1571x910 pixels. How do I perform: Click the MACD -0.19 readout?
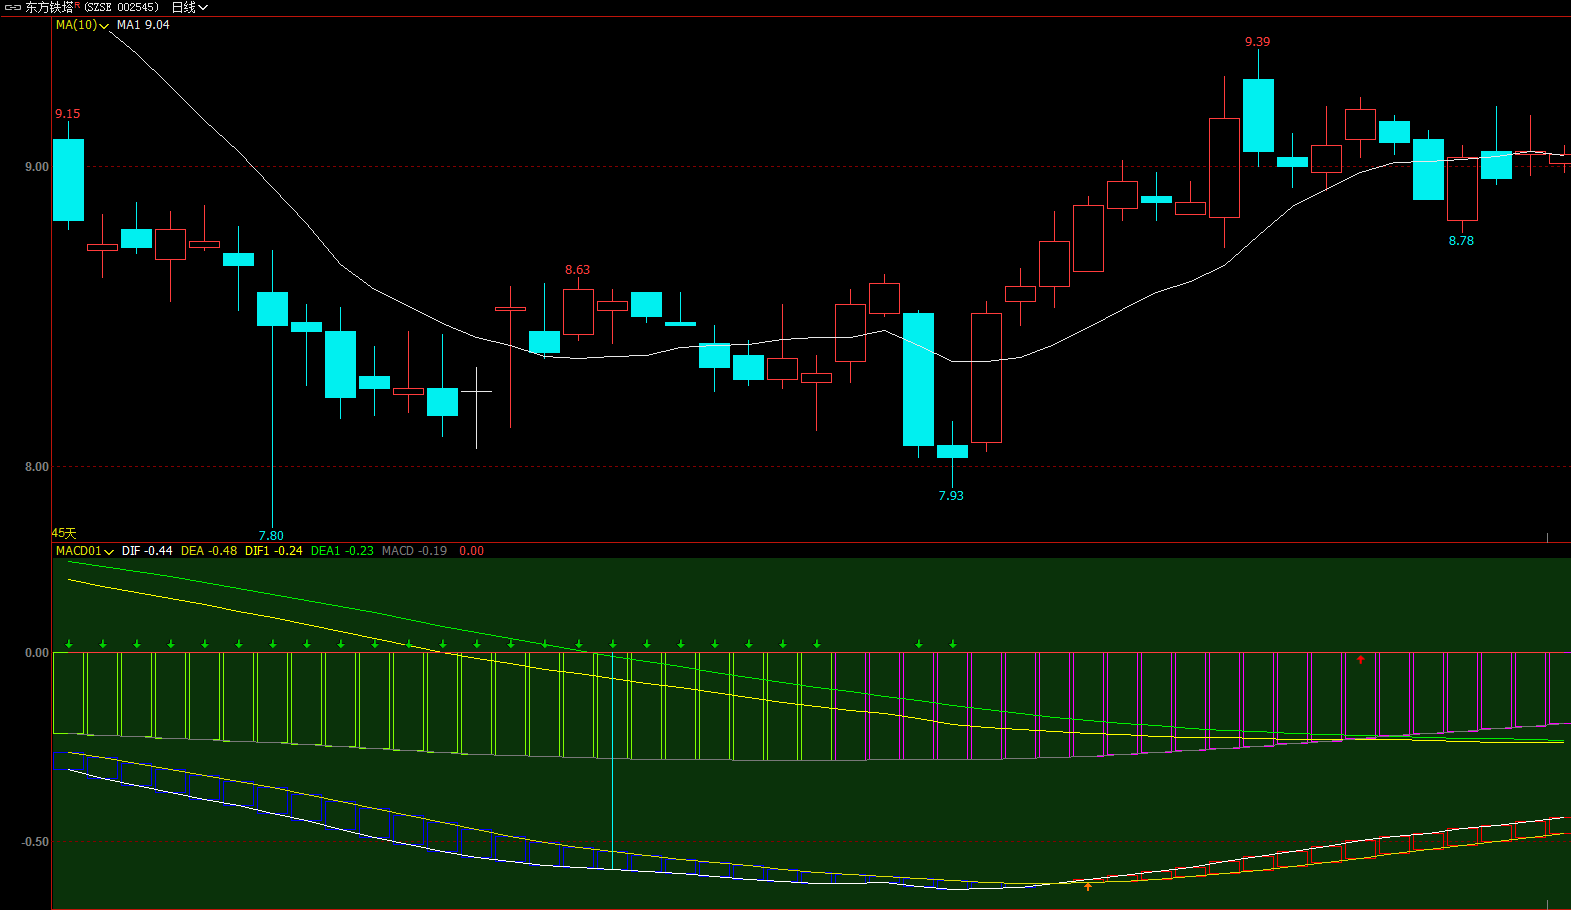414,551
